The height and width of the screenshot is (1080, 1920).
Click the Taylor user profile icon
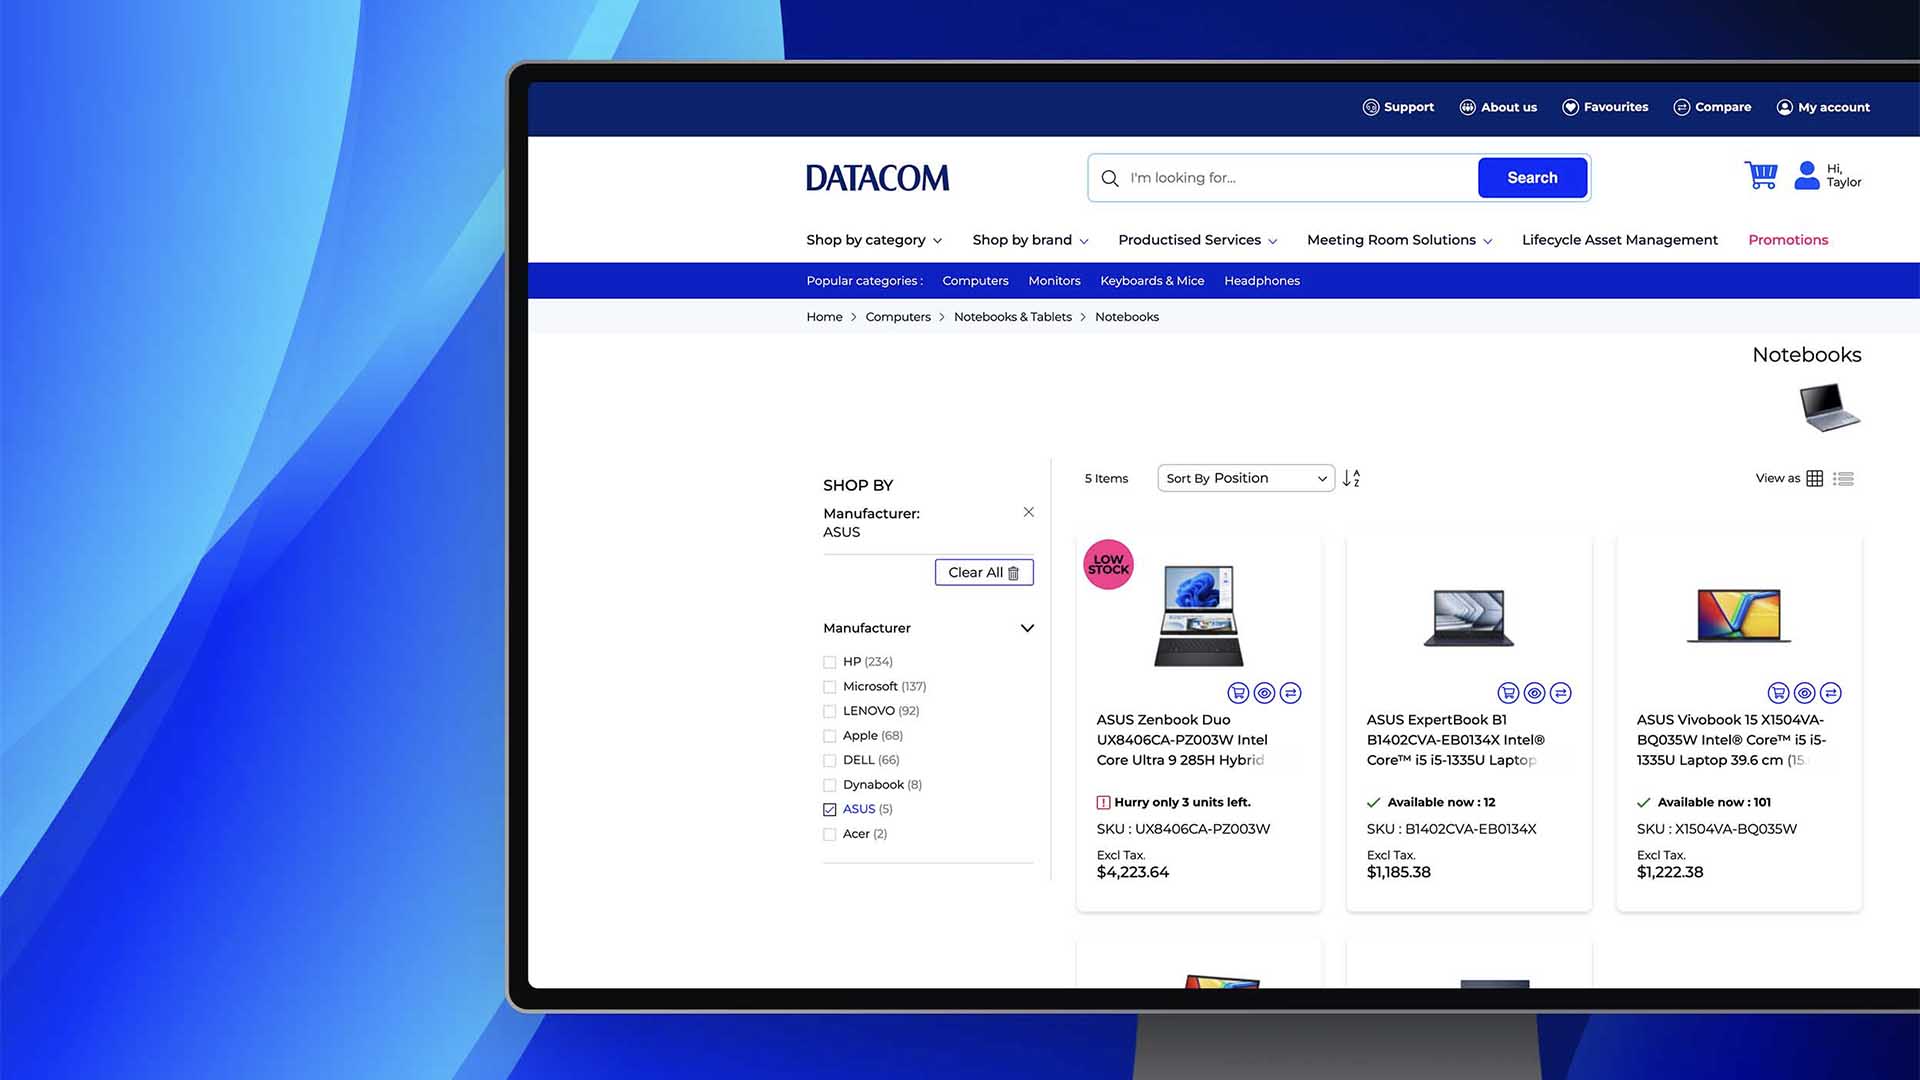point(1806,175)
